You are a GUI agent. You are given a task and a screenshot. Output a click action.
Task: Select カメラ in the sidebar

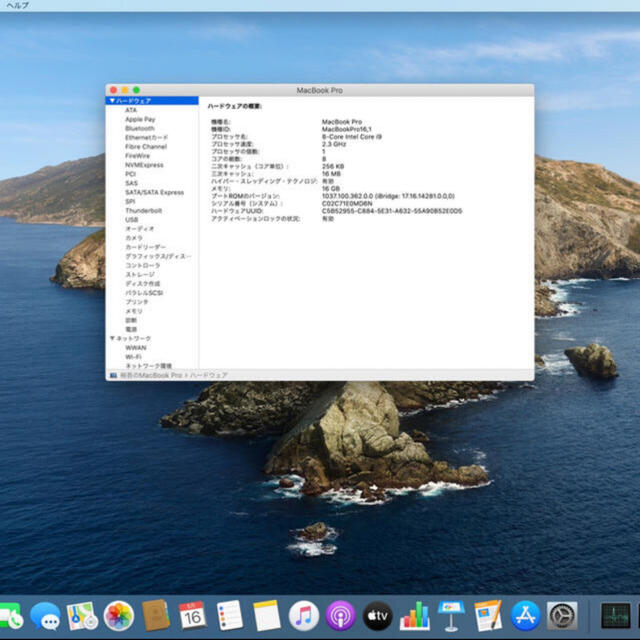tap(134, 238)
